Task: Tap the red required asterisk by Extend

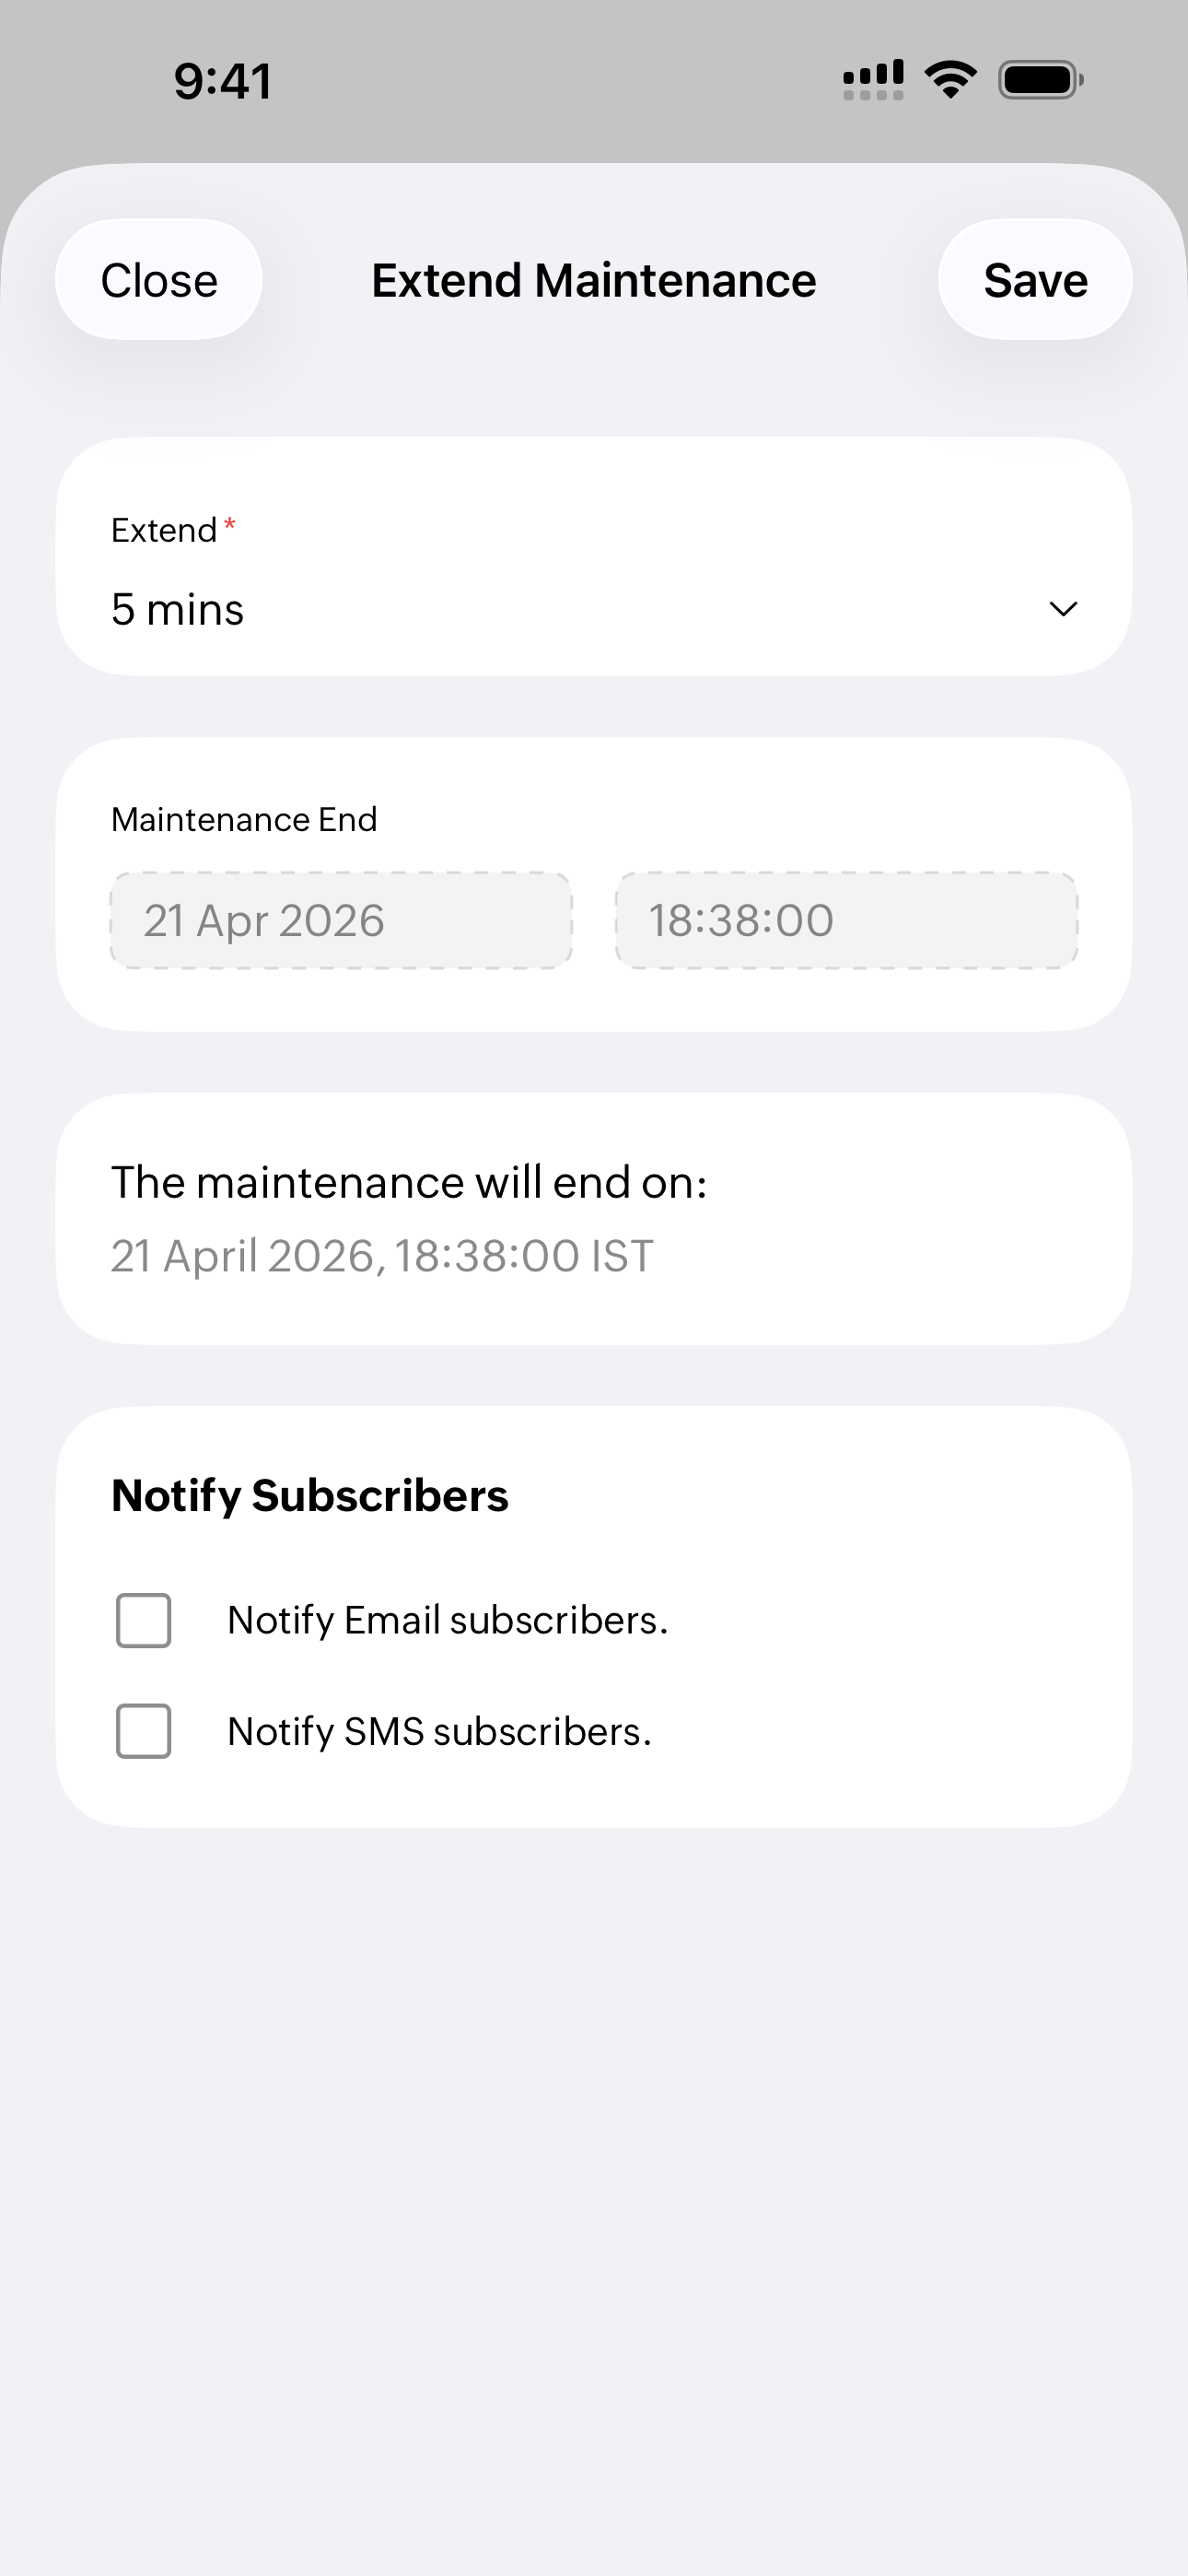Action: (x=230, y=525)
